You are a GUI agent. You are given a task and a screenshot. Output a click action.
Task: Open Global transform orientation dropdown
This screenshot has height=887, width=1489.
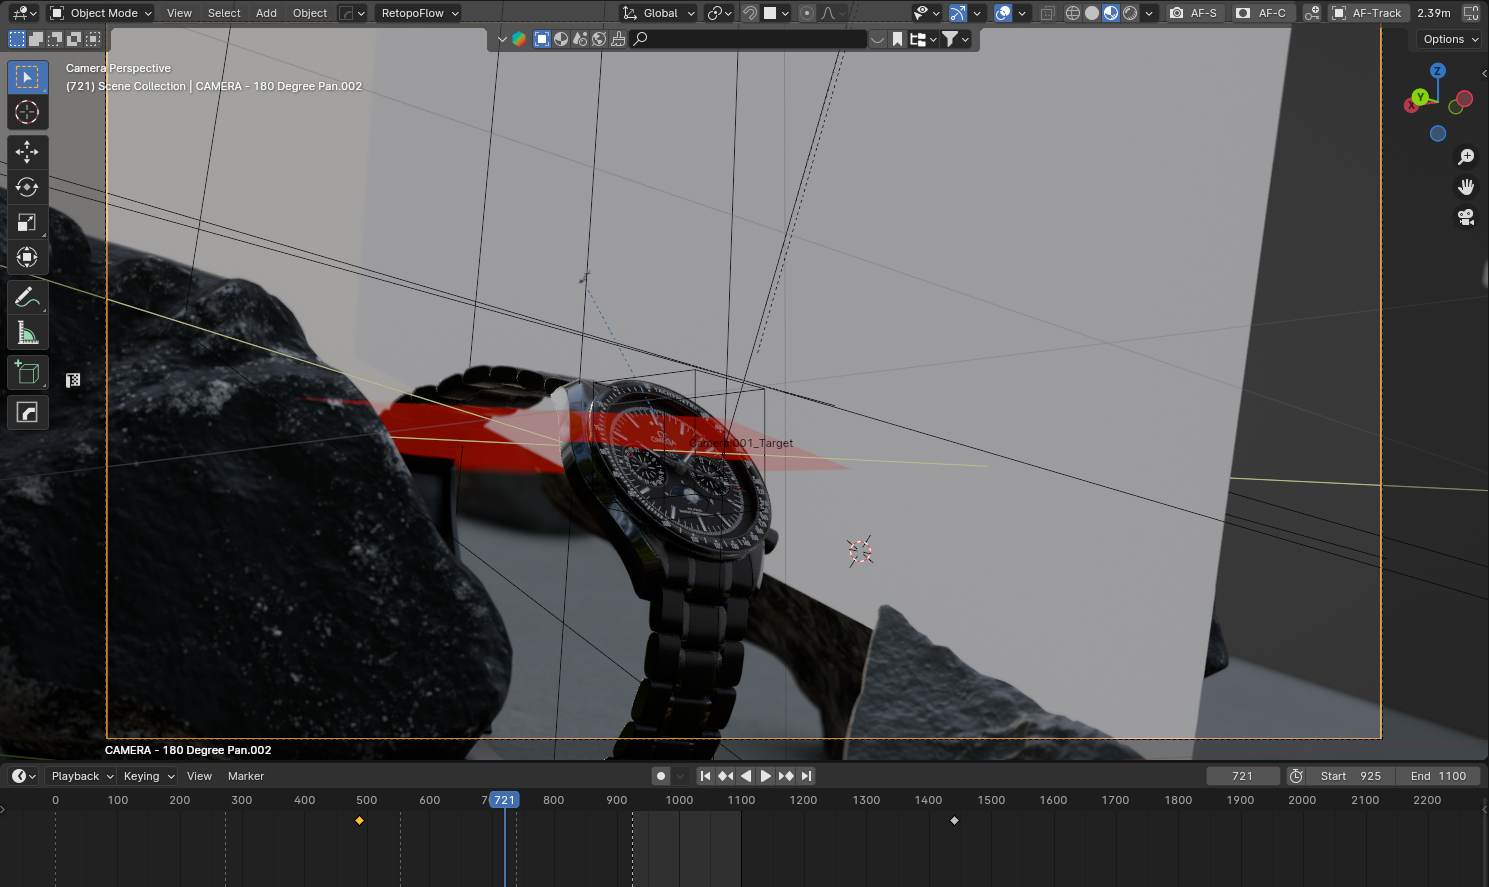pyautogui.click(x=658, y=13)
